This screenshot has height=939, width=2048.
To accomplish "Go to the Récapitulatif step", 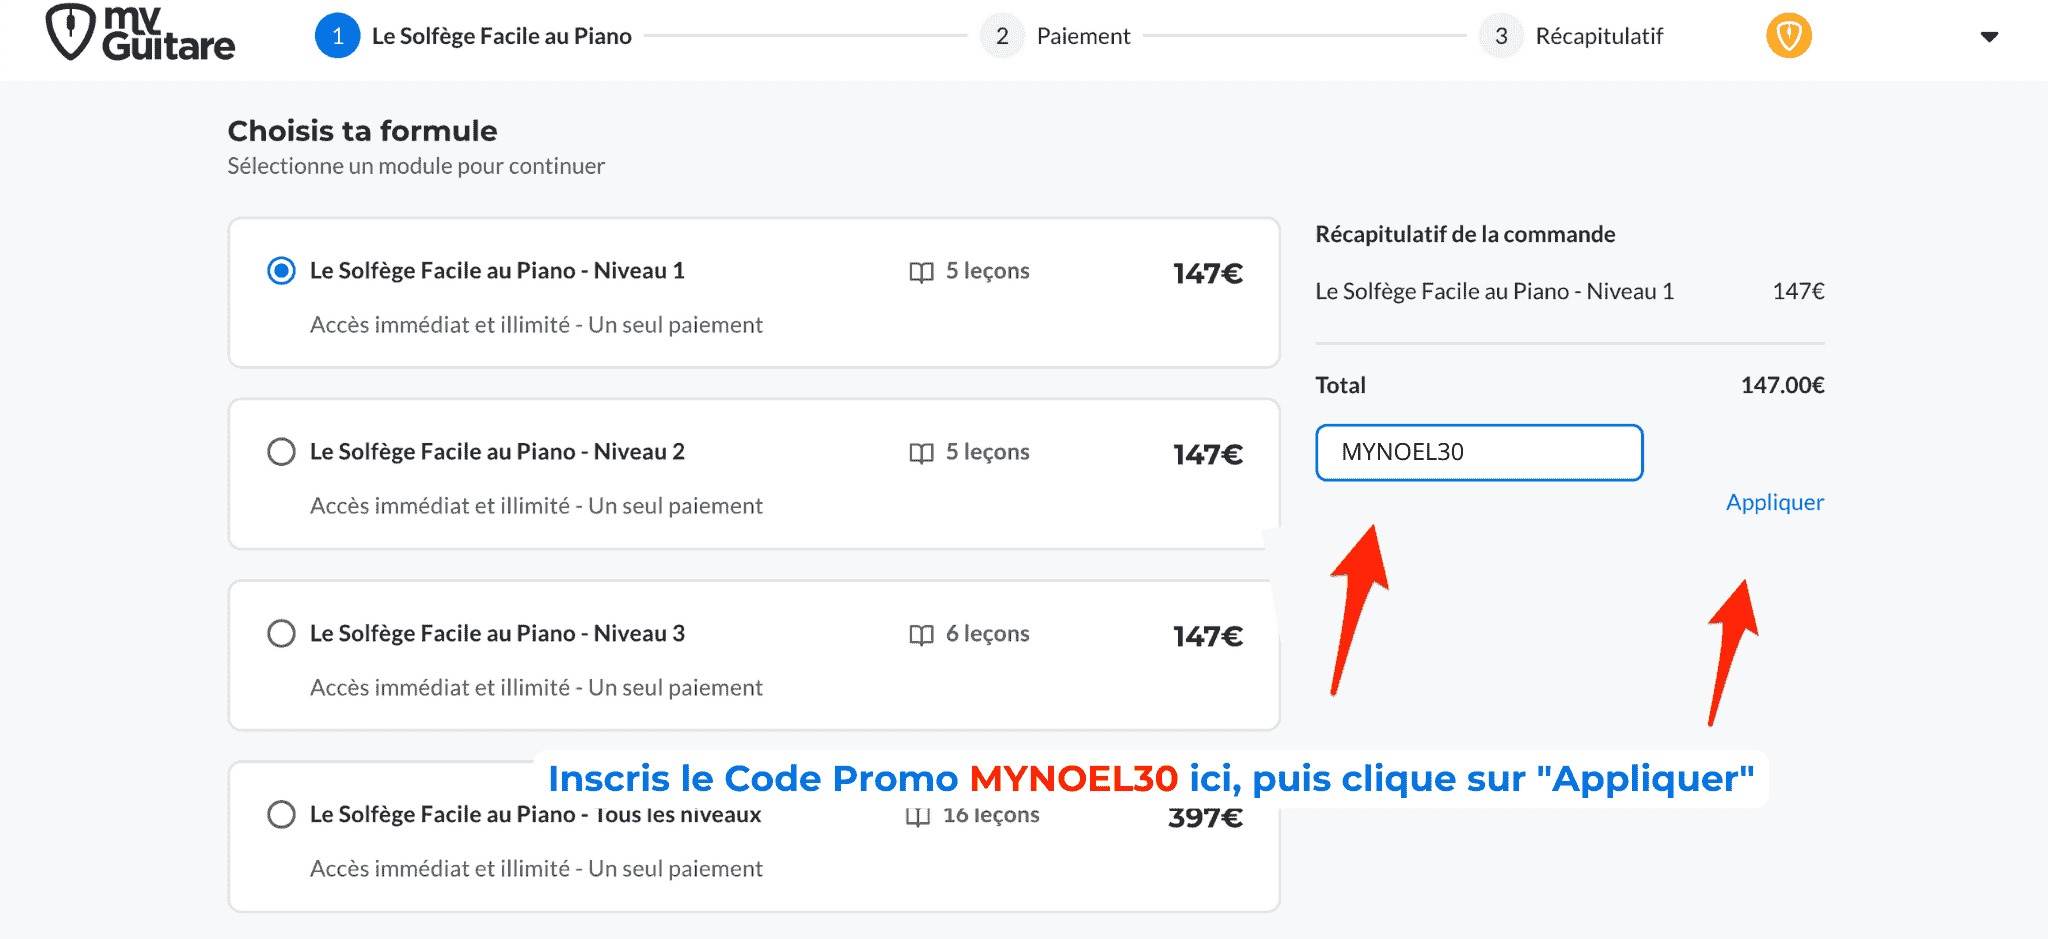I will pyautogui.click(x=1599, y=36).
